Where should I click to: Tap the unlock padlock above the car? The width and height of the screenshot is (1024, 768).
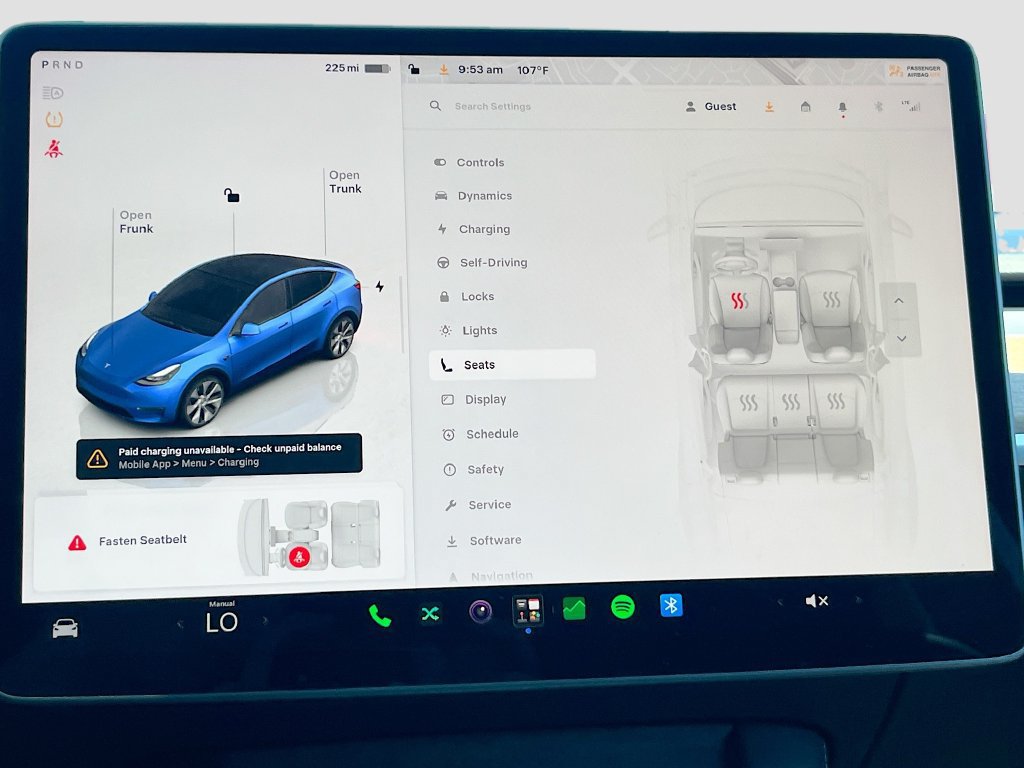(231, 195)
